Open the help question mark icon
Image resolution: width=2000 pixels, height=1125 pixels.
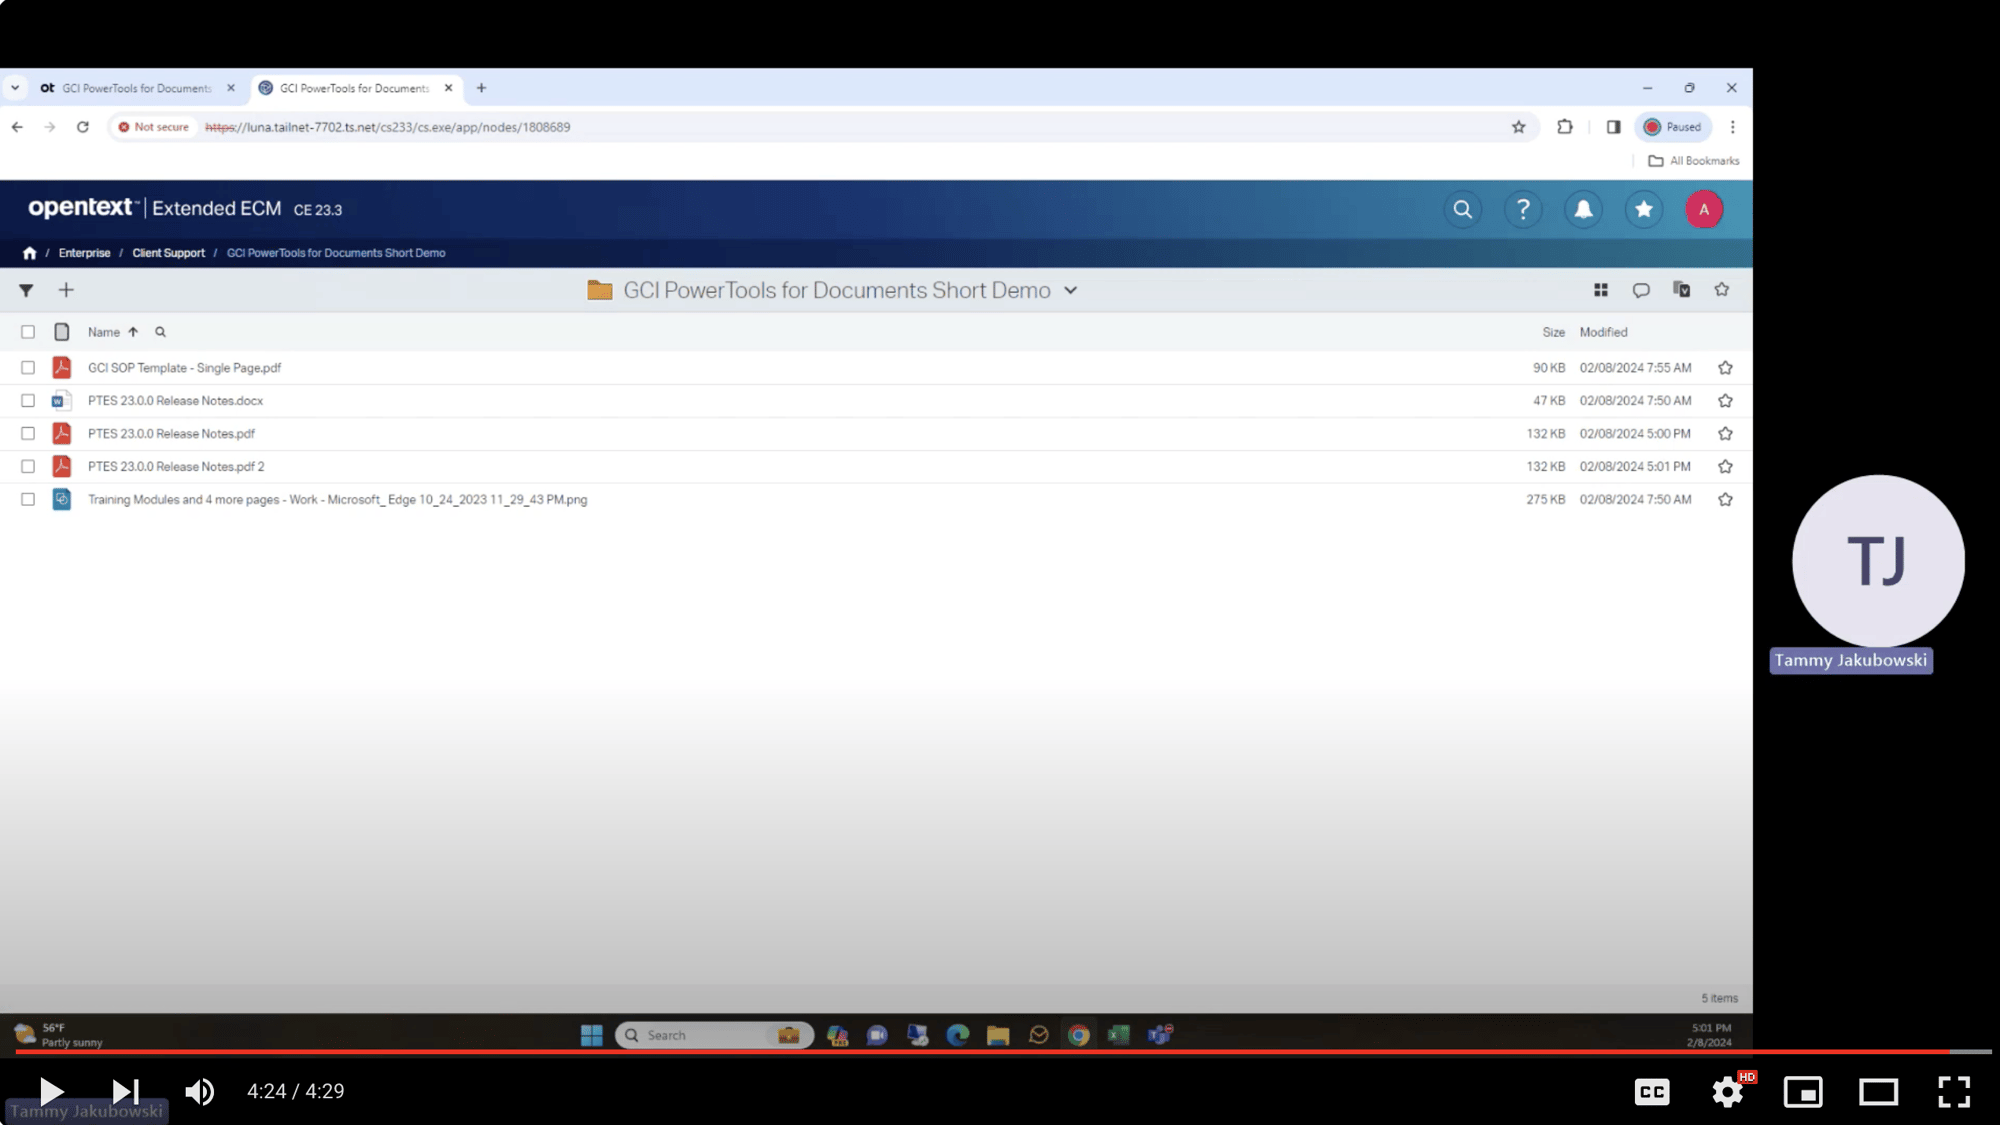(1522, 209)
